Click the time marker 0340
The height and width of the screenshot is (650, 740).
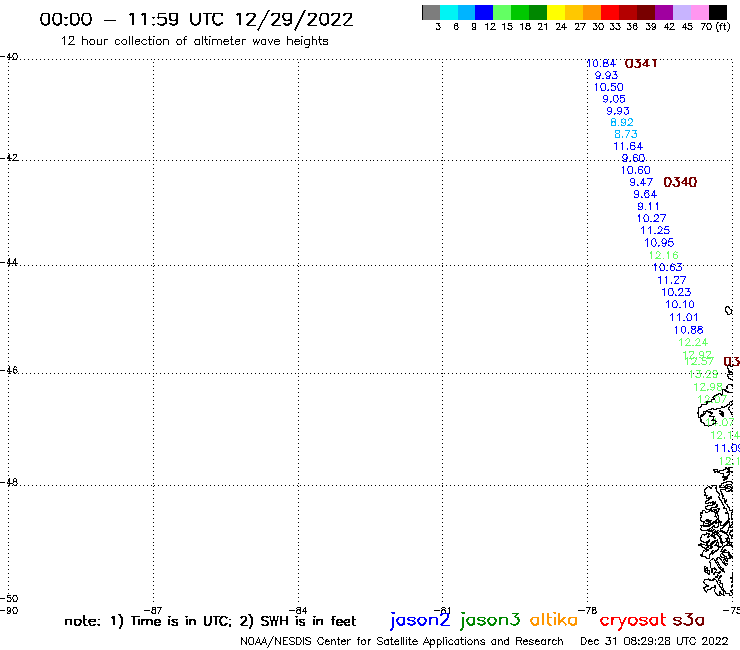(680, 182)
